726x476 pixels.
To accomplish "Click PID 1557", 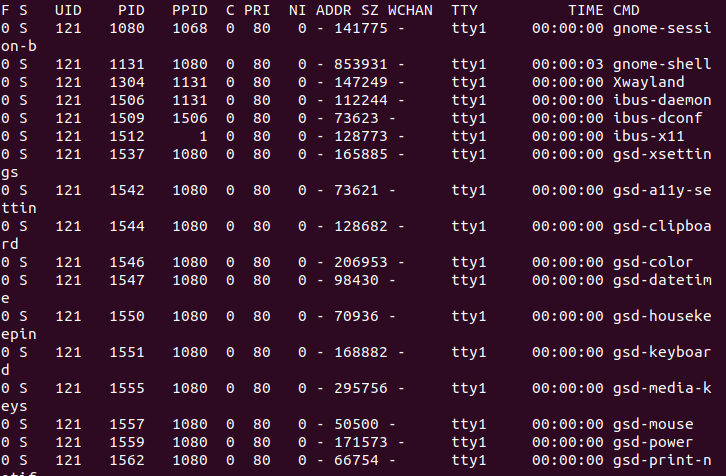I will [127, 424].
